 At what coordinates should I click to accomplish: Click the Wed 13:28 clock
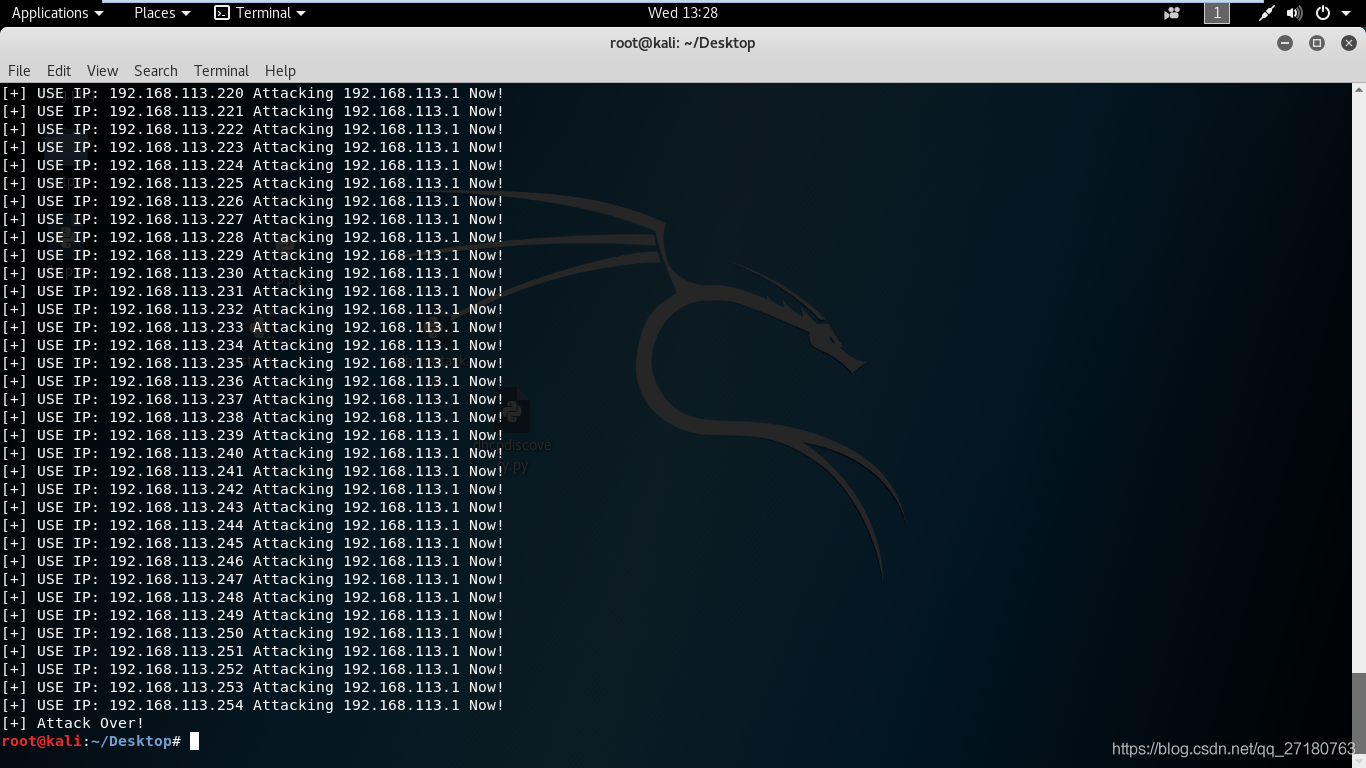coord(683,13)
